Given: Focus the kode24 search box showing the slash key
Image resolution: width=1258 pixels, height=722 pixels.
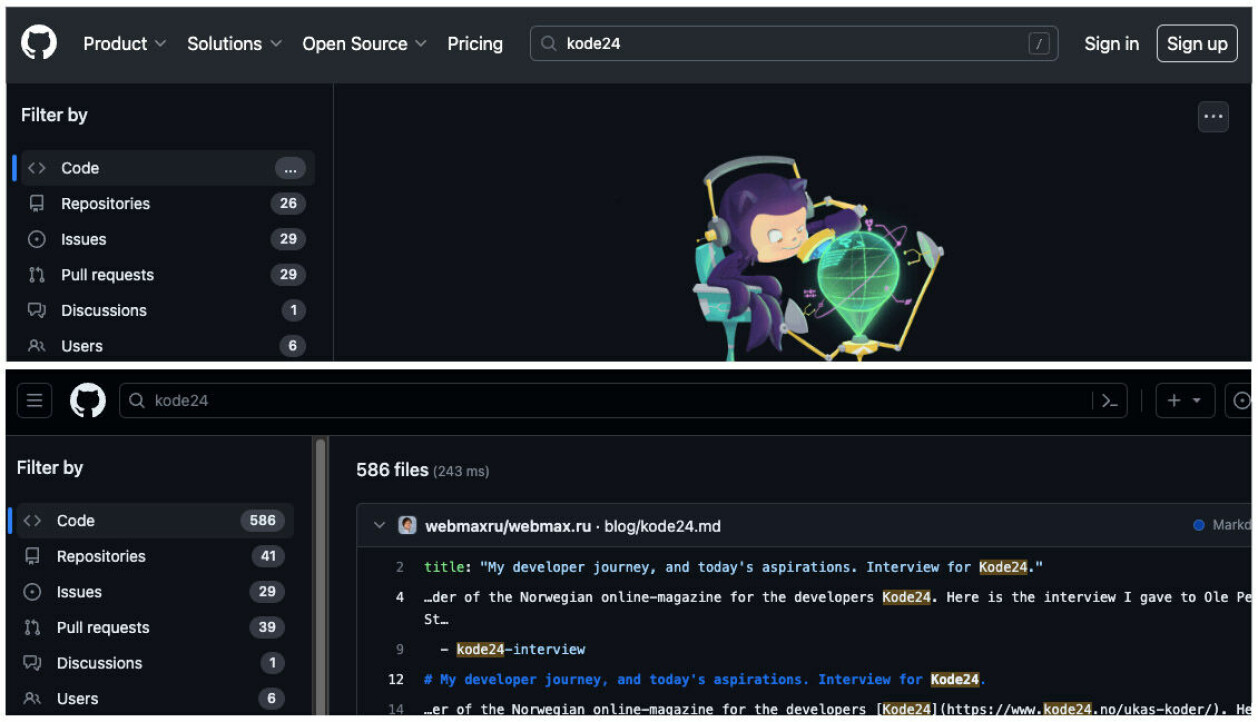Looking at the screenshot, I should [x=794, y=44].
